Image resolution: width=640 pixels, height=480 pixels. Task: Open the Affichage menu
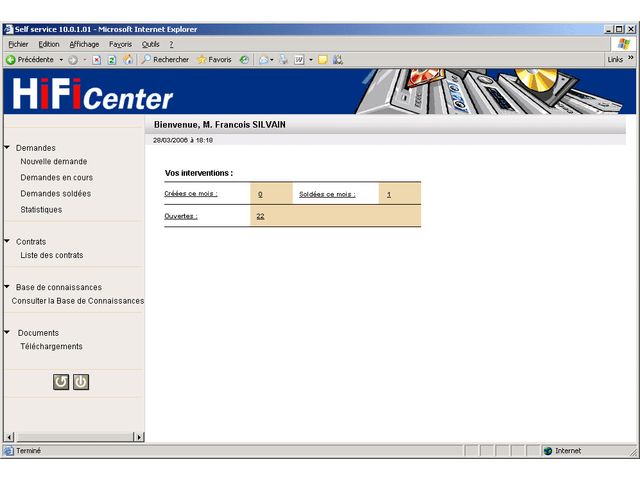pyautogui.click(x=84, y=44)
